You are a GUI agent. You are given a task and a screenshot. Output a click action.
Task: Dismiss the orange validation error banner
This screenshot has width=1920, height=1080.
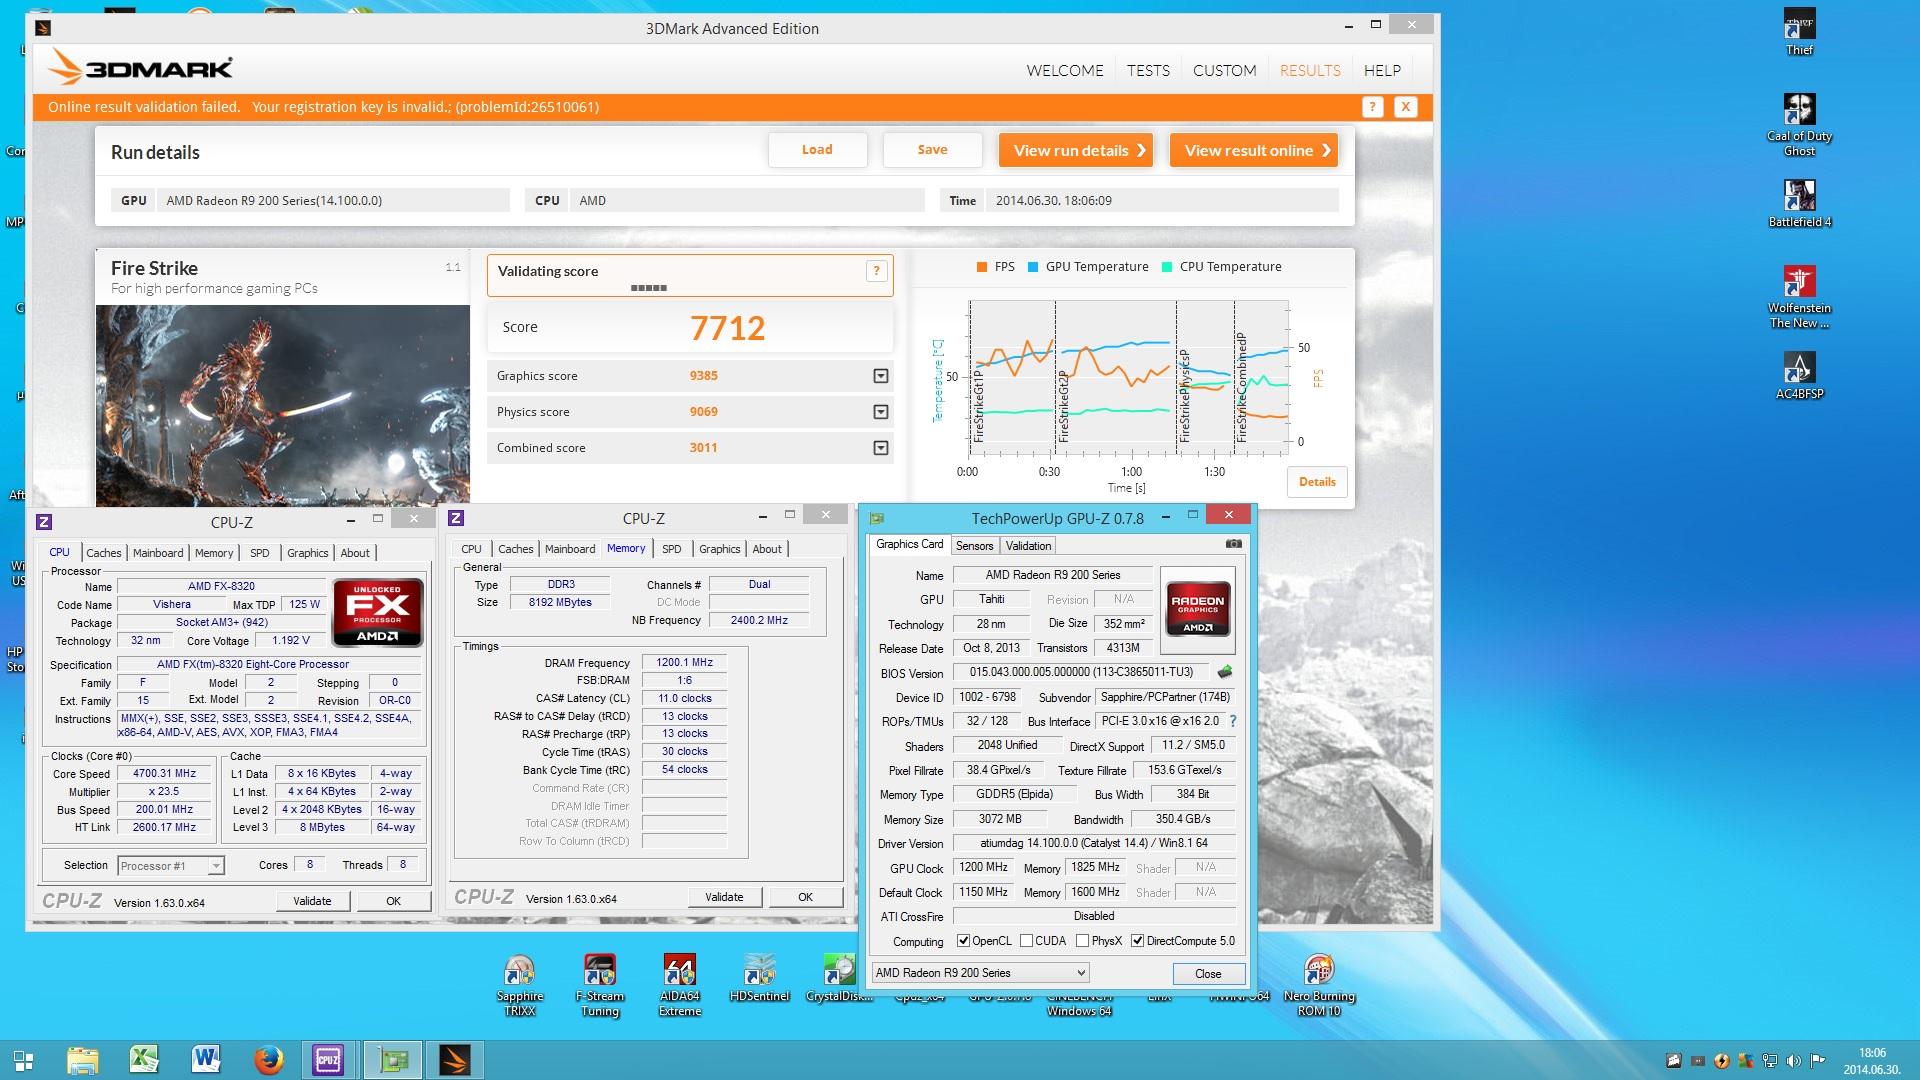coord(1405,107)
